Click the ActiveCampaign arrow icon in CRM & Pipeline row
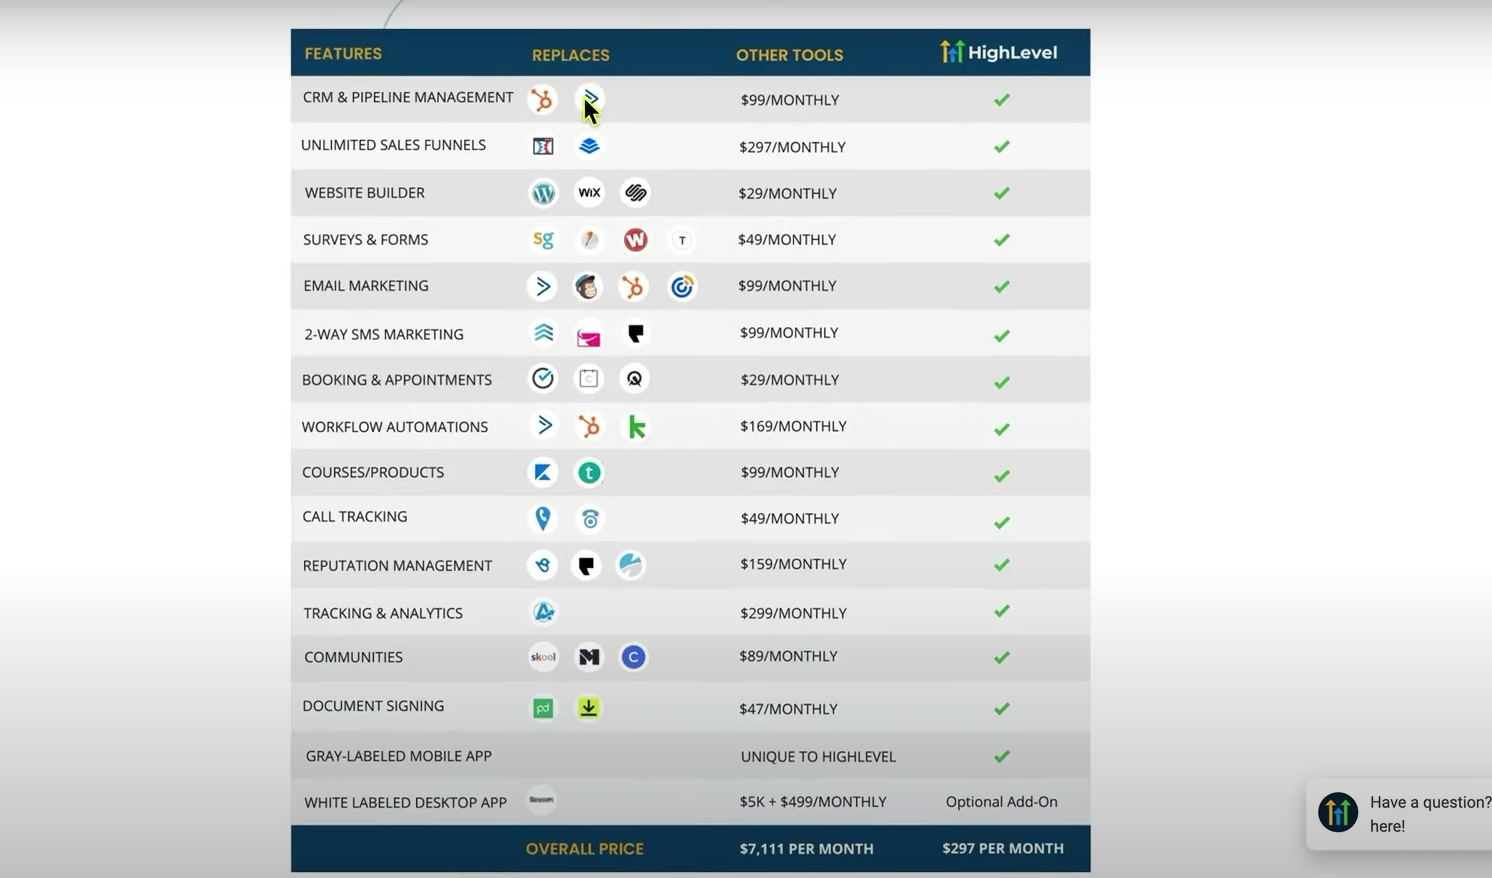 click(590, 98)
